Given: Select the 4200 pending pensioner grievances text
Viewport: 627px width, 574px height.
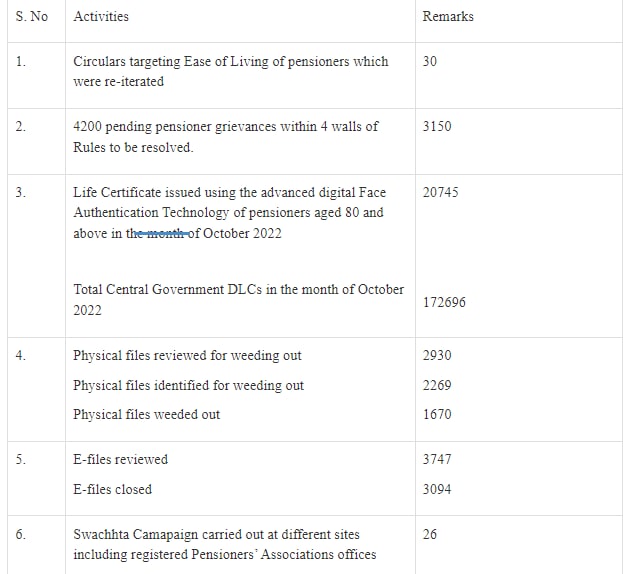Looking at the screenshot, I should tap(226, 137).
